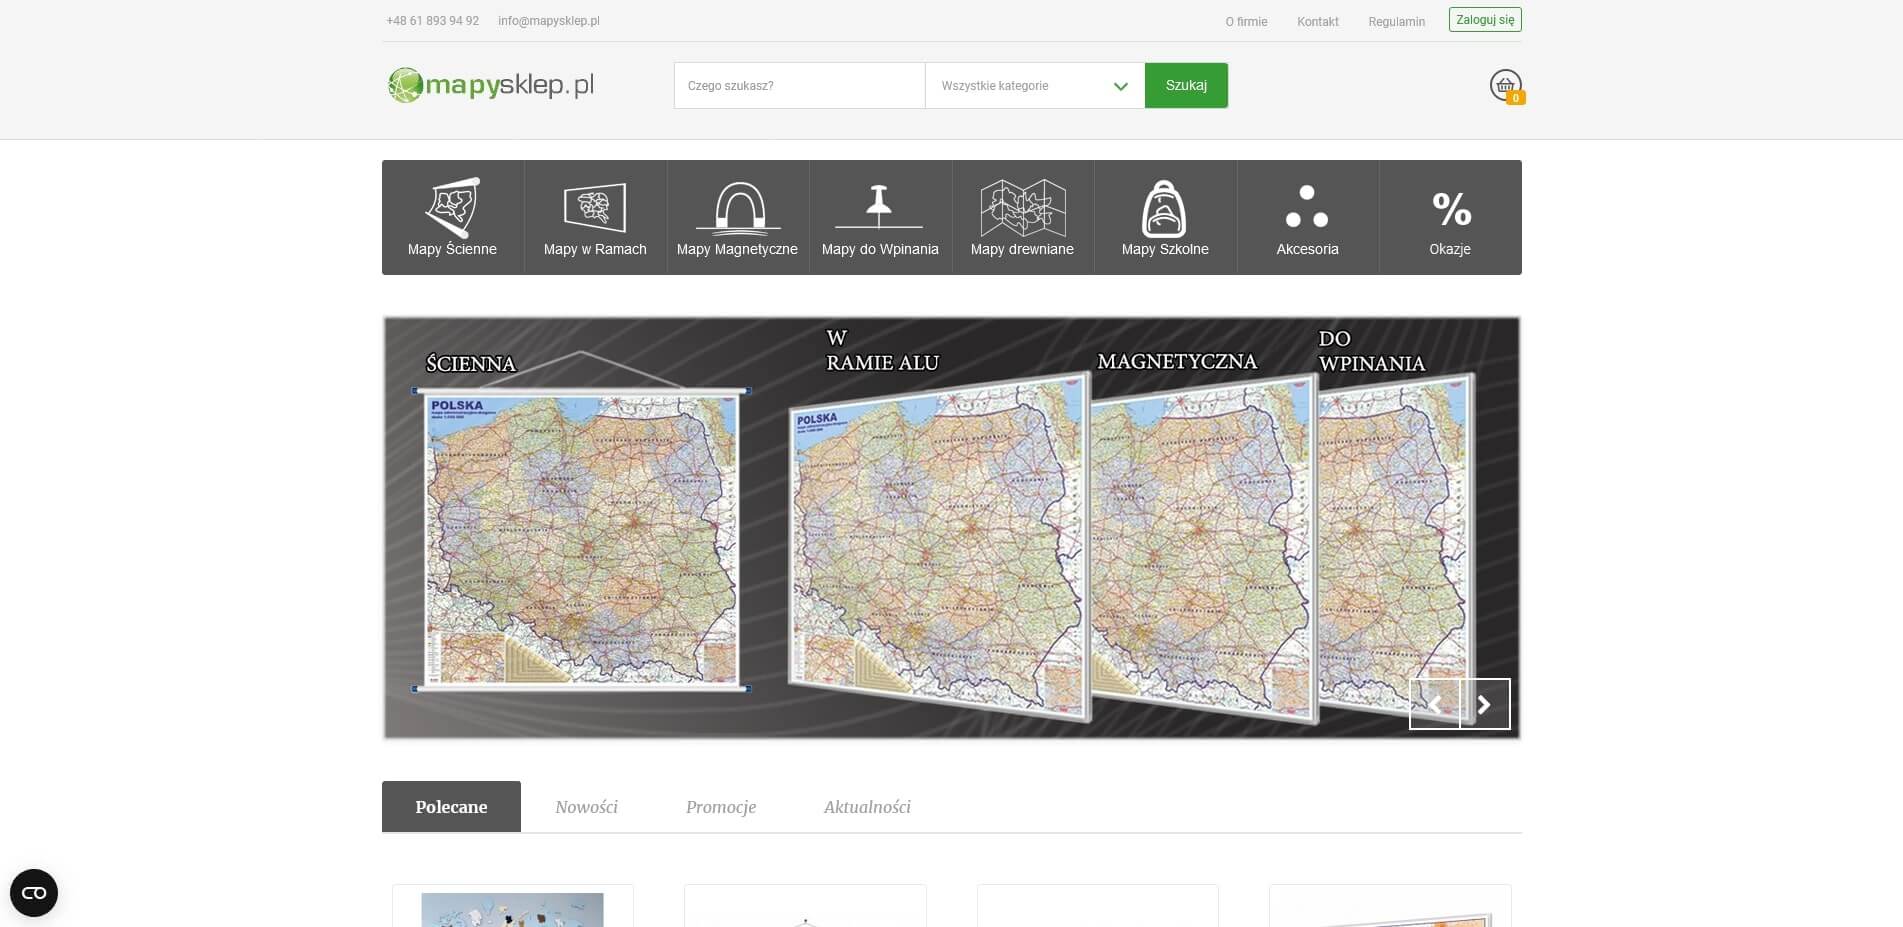
Task: Open the Mapy drewniane folded-map icon
Action: pos(1022,207)
